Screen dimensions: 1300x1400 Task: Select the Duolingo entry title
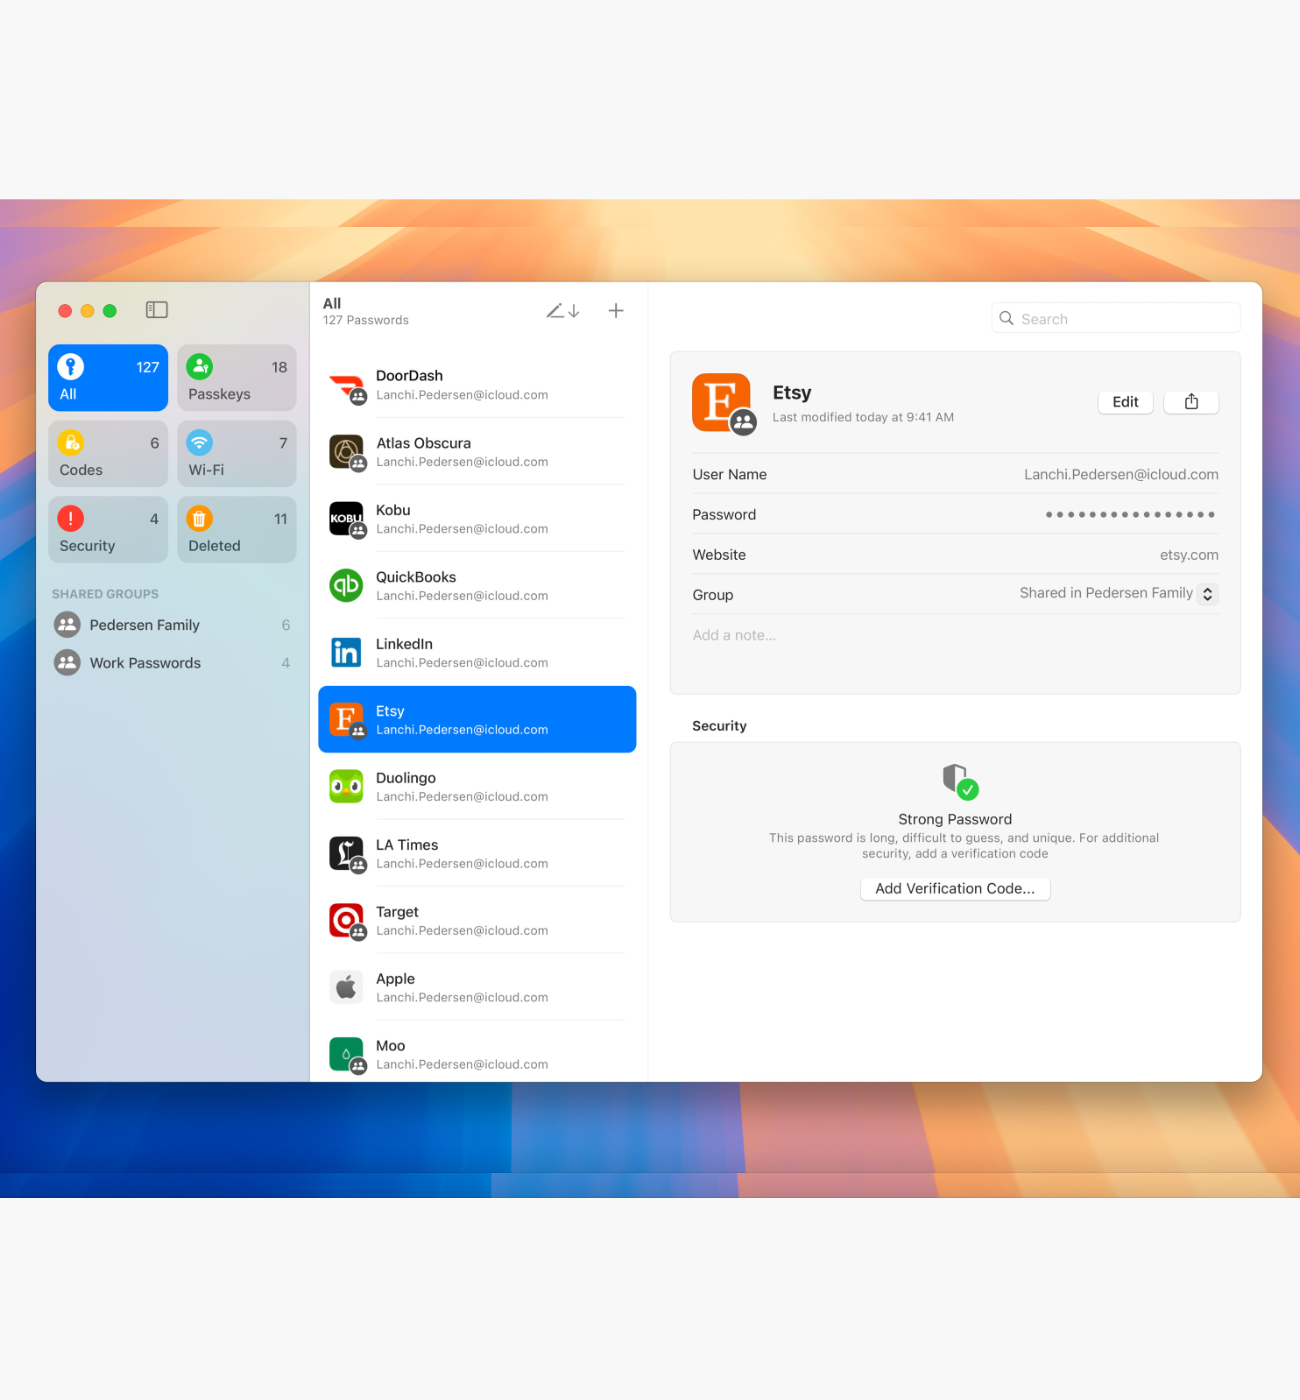pos(406,778)
